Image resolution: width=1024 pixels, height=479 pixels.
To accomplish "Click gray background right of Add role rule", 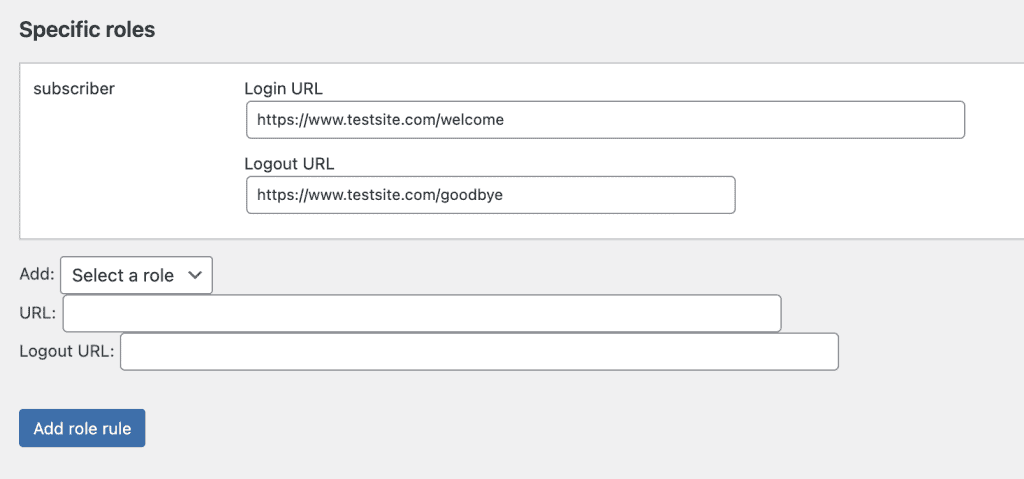I will point(522,429).
